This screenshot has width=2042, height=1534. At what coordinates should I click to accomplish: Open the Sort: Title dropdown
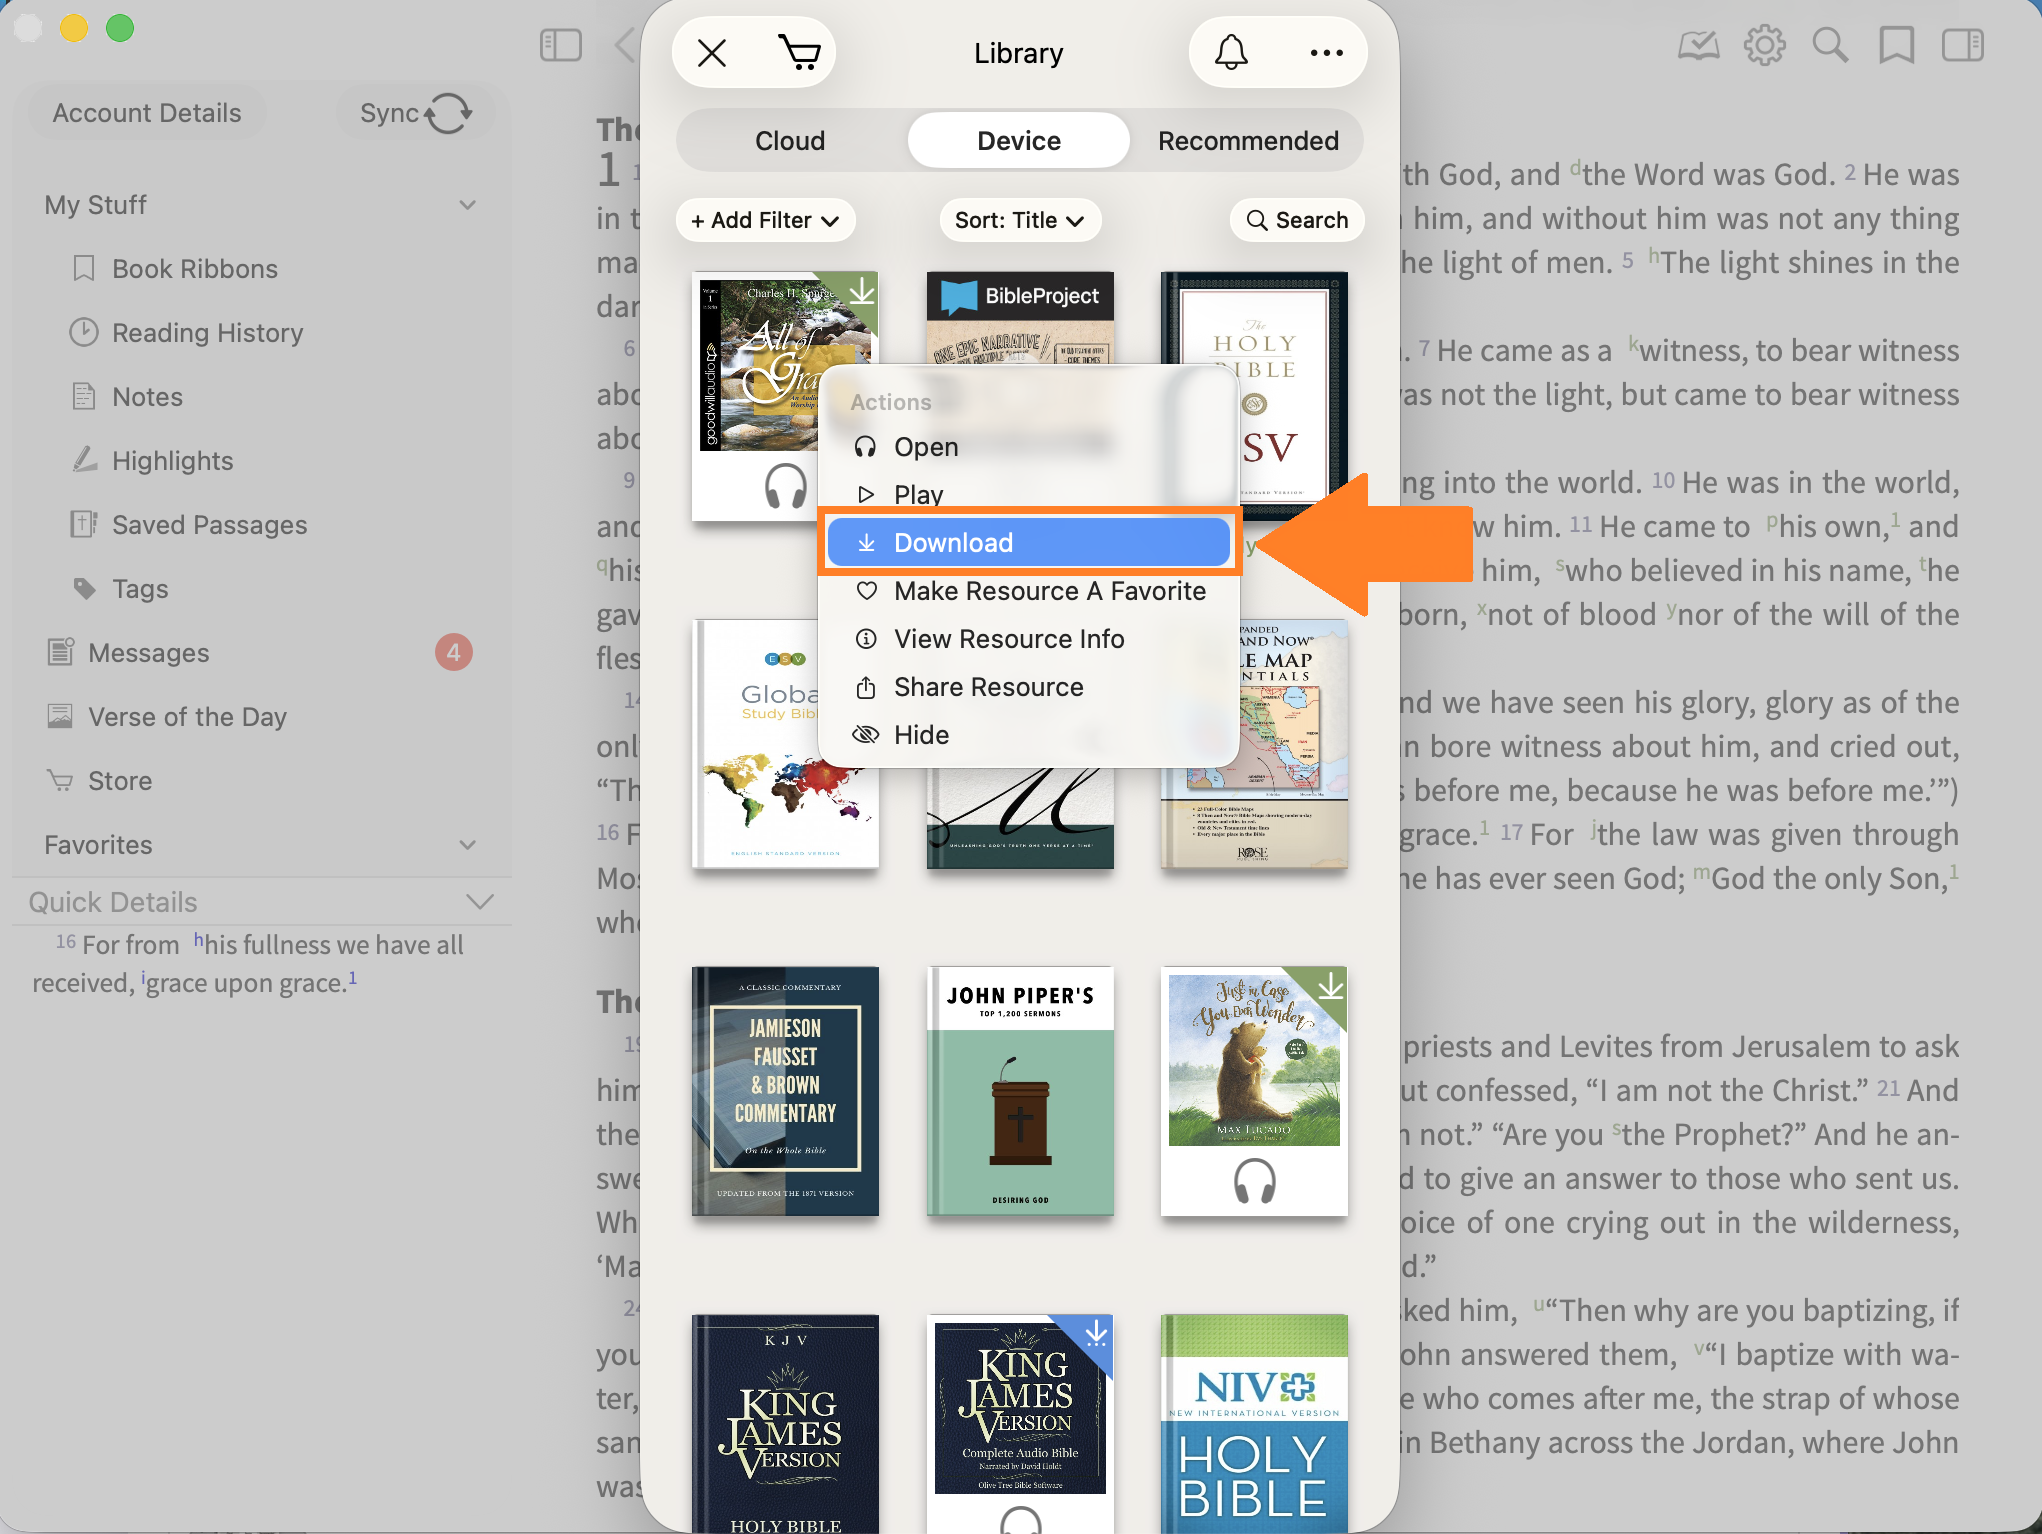(1020, 220)
